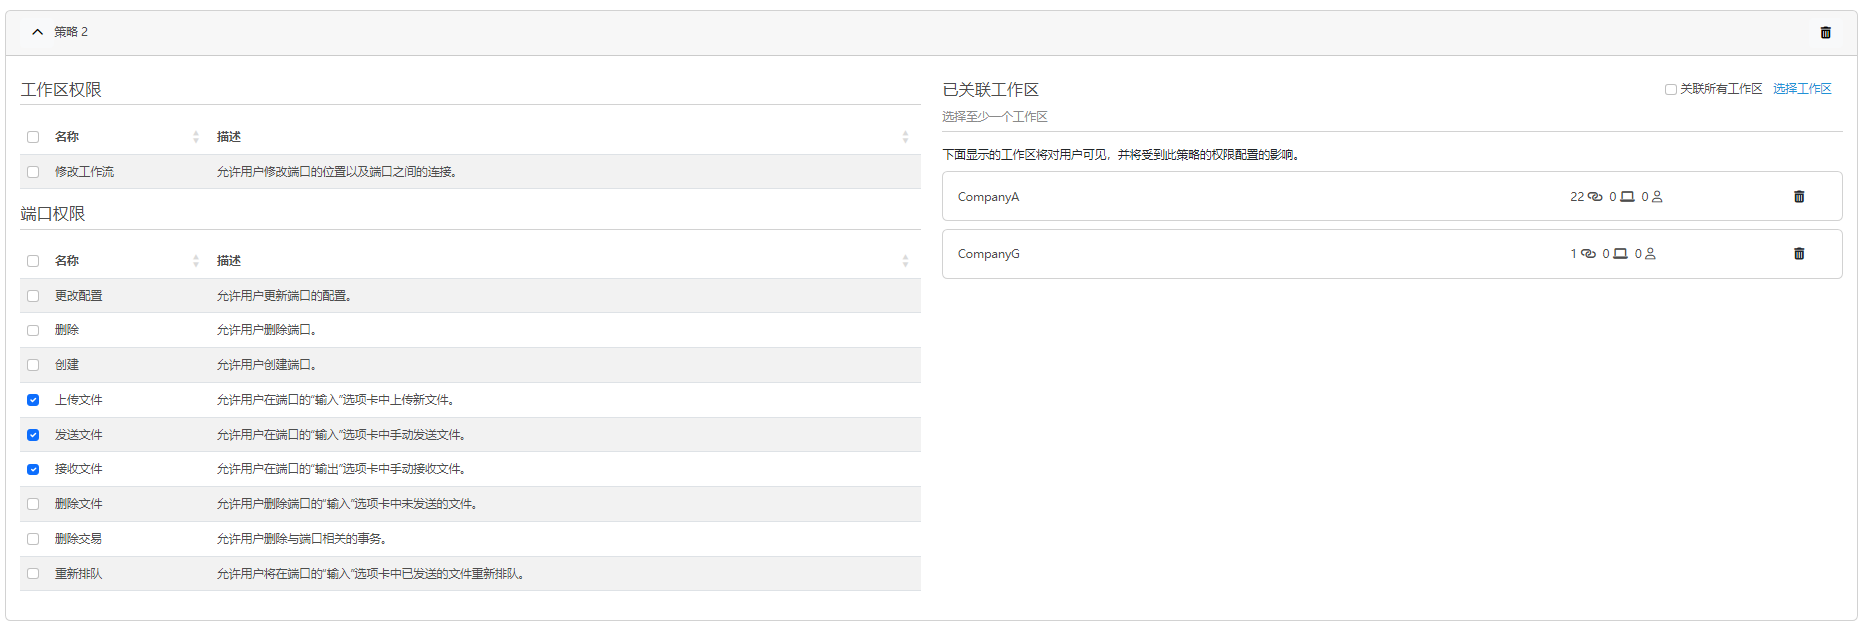Remove CompanyG workspace with trash icon
This screenshot has height=630, width=1867.
pyautogui.click(x=1798, y=254)
